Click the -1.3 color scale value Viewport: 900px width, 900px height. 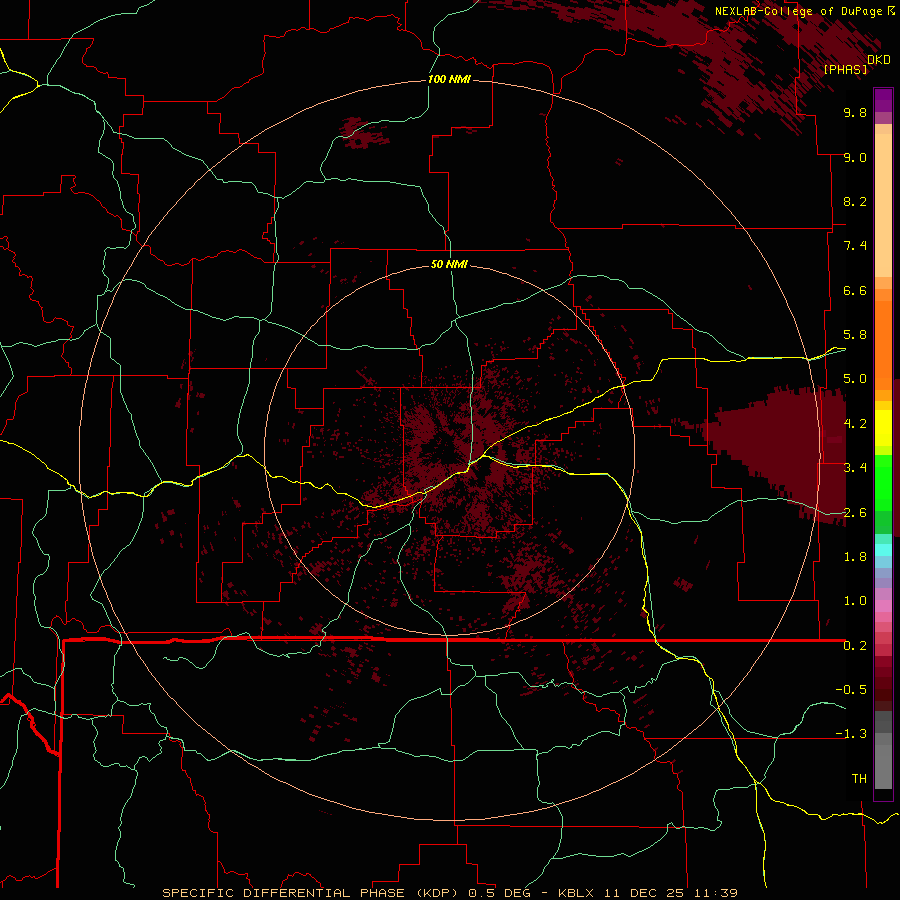851,734
